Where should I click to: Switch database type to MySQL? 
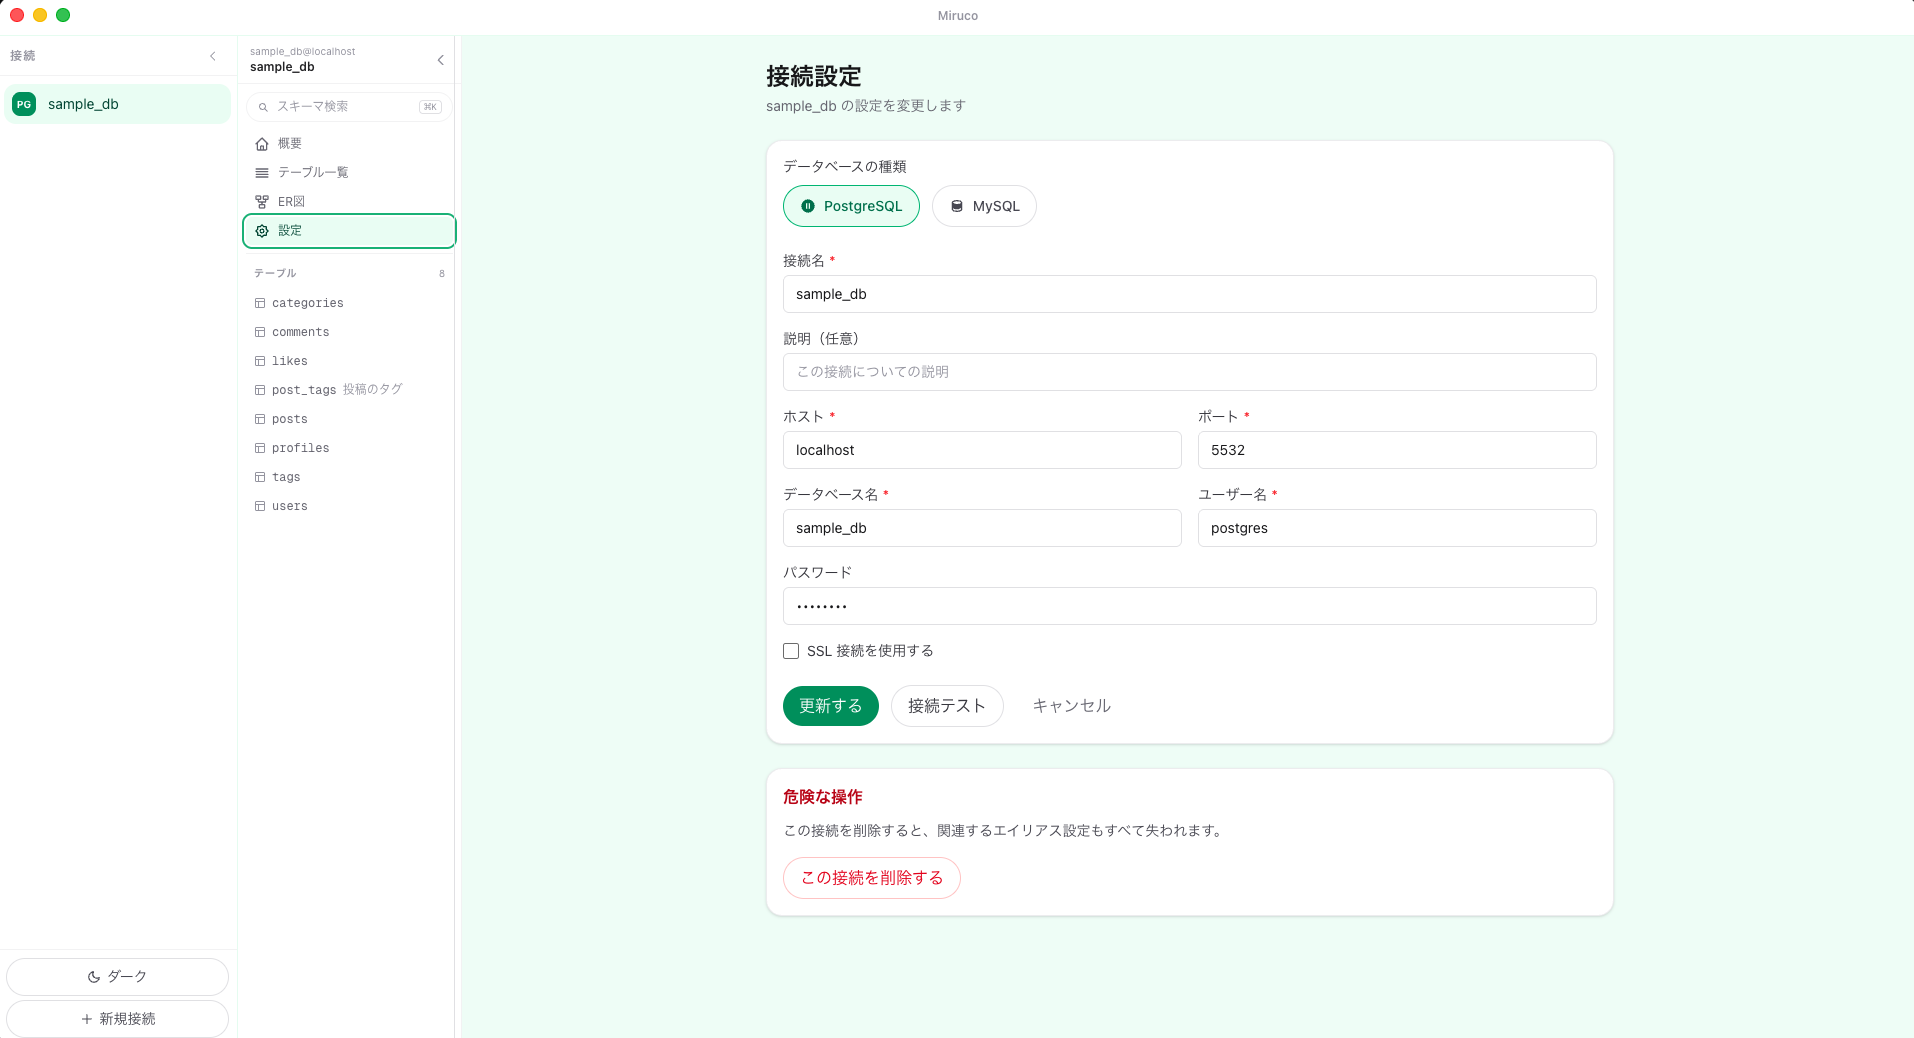pos(984,206)
